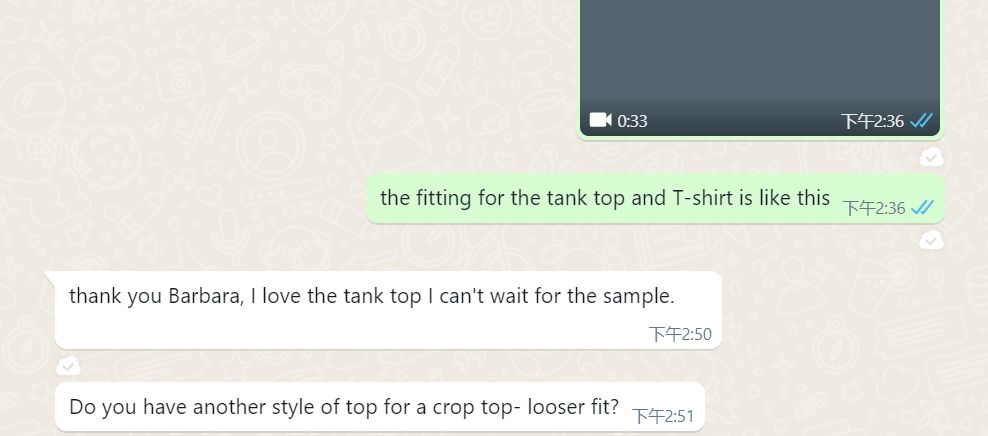Click the blue read ticks on the fitting message
988x436 pixels.
[x=922, y=207]
